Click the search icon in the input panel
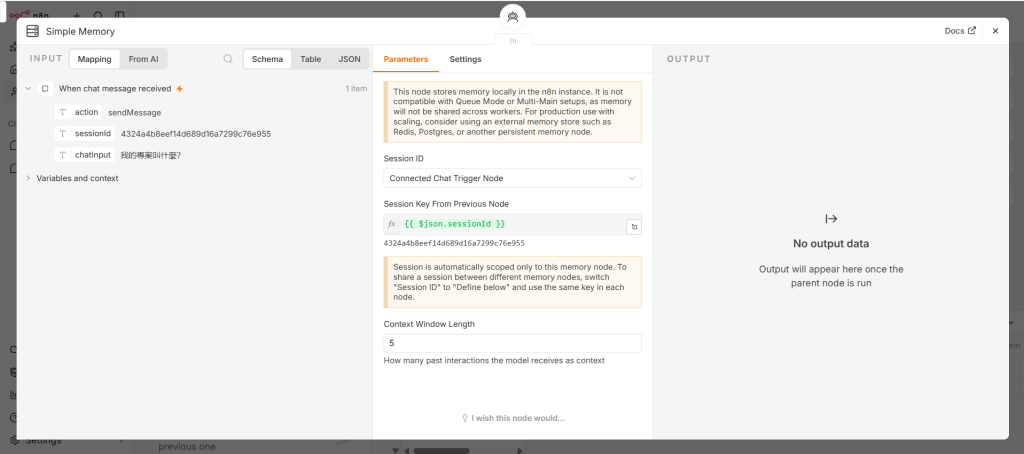This screenshot has width=1024, height=454. 228,59
